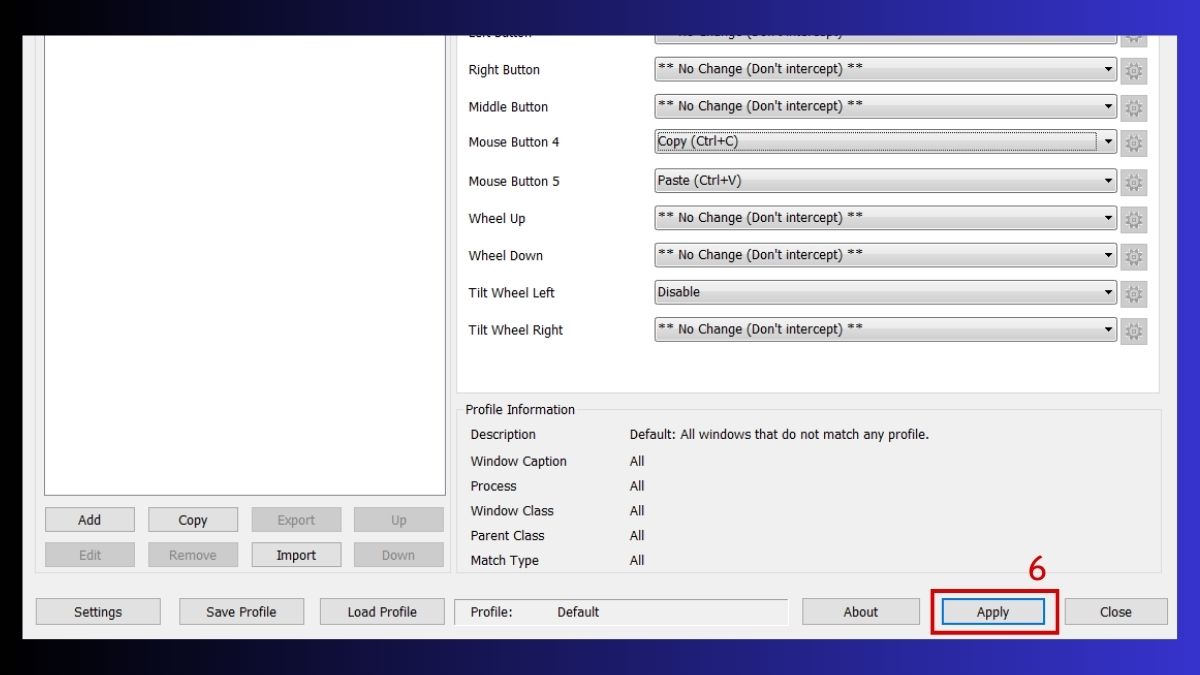Click the grayed Remove button

[193, 555]
